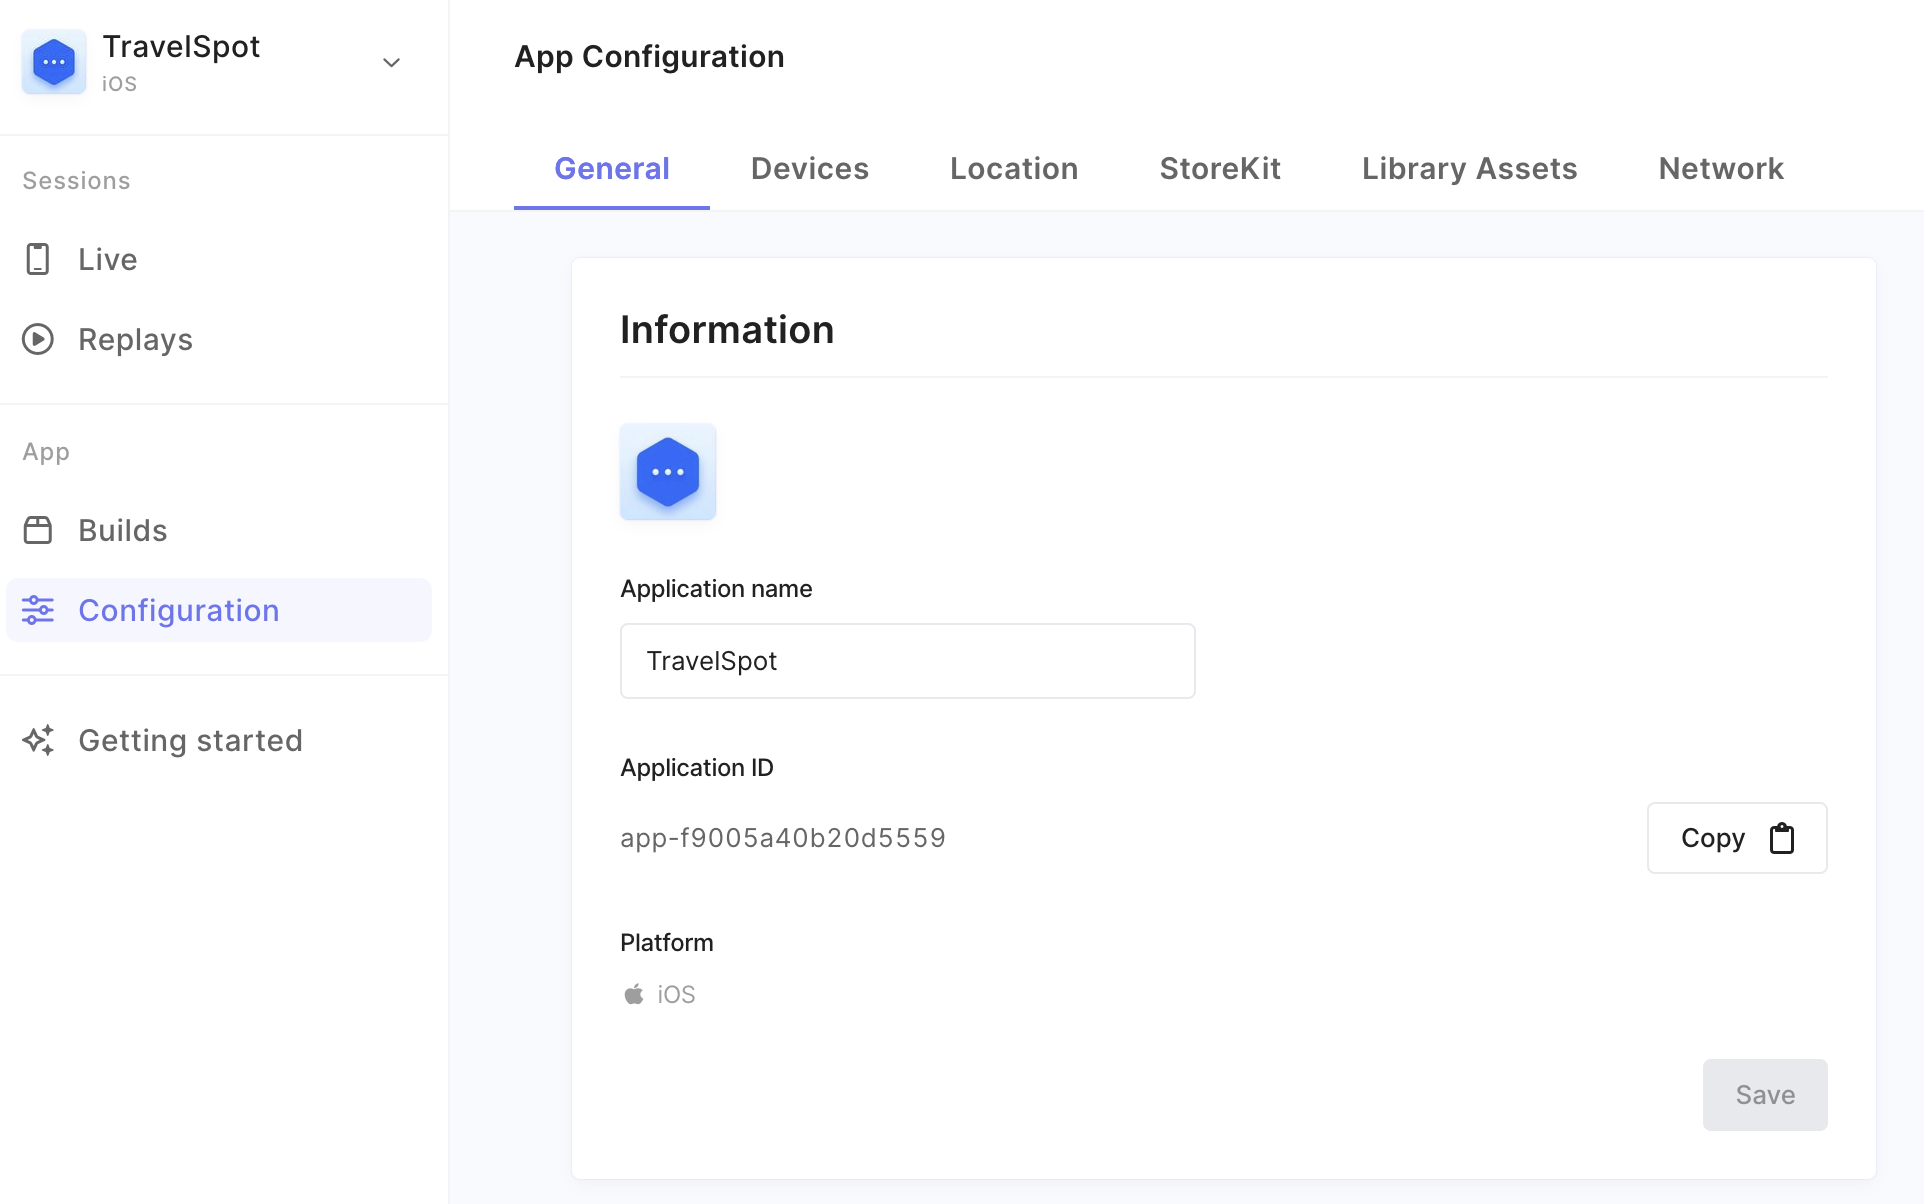Click the Information section heading

727,330
